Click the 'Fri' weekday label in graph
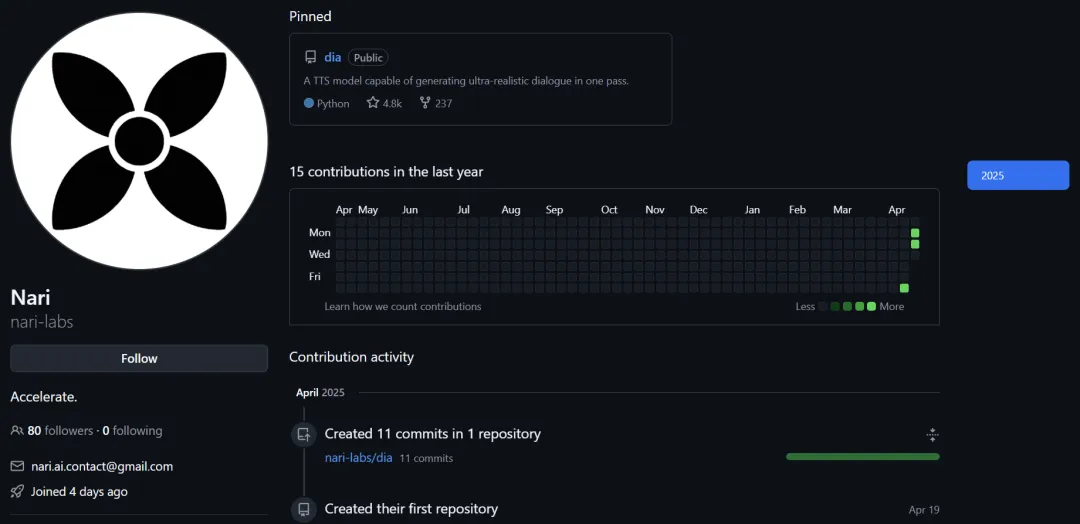The image size is (1080, 524). click(315, 276)
